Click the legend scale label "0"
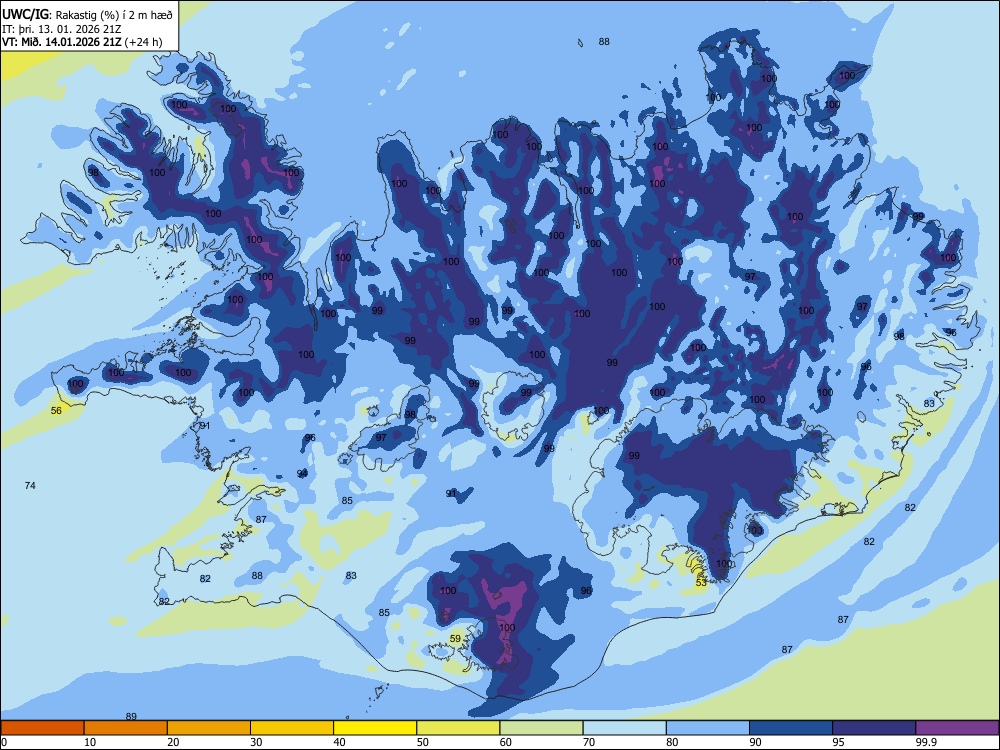Viewport: 1000px width, 750px height. pos(4,742)
